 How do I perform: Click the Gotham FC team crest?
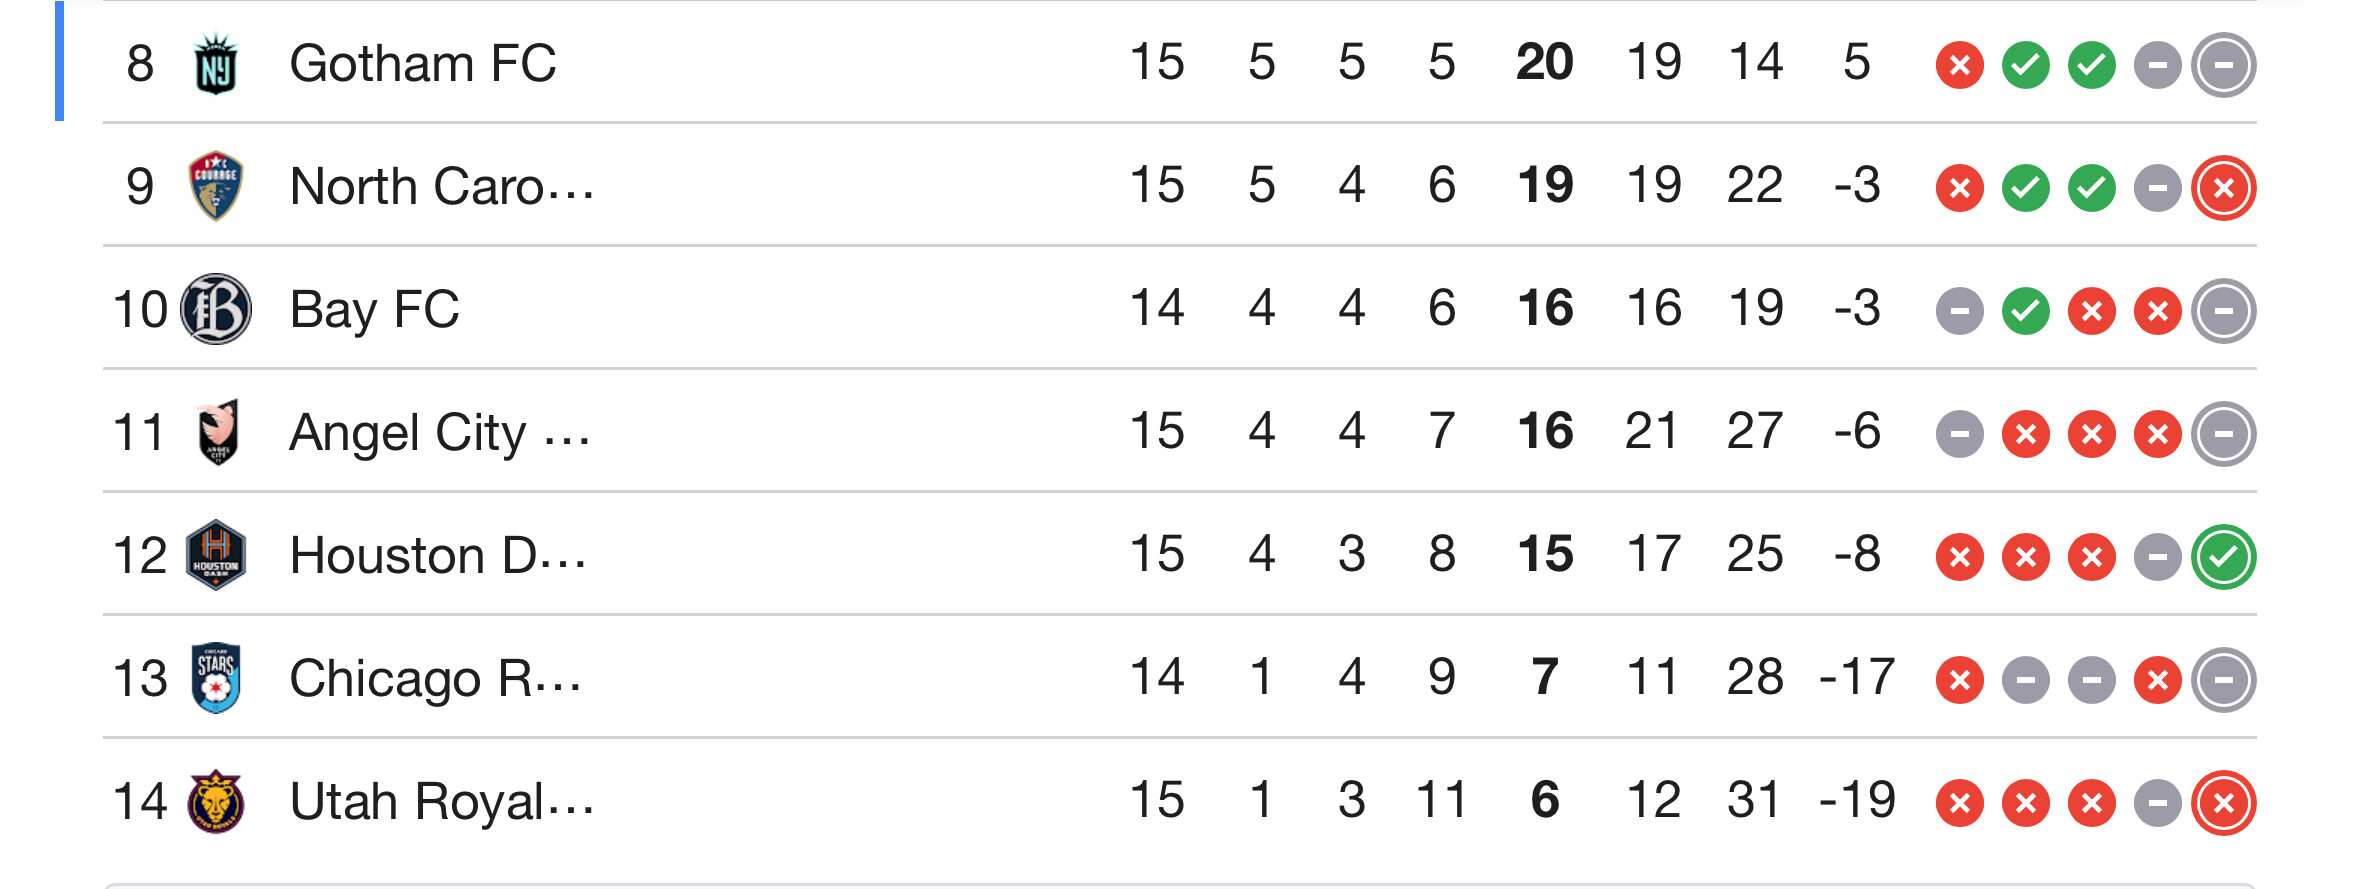click(x=216, y=64)
